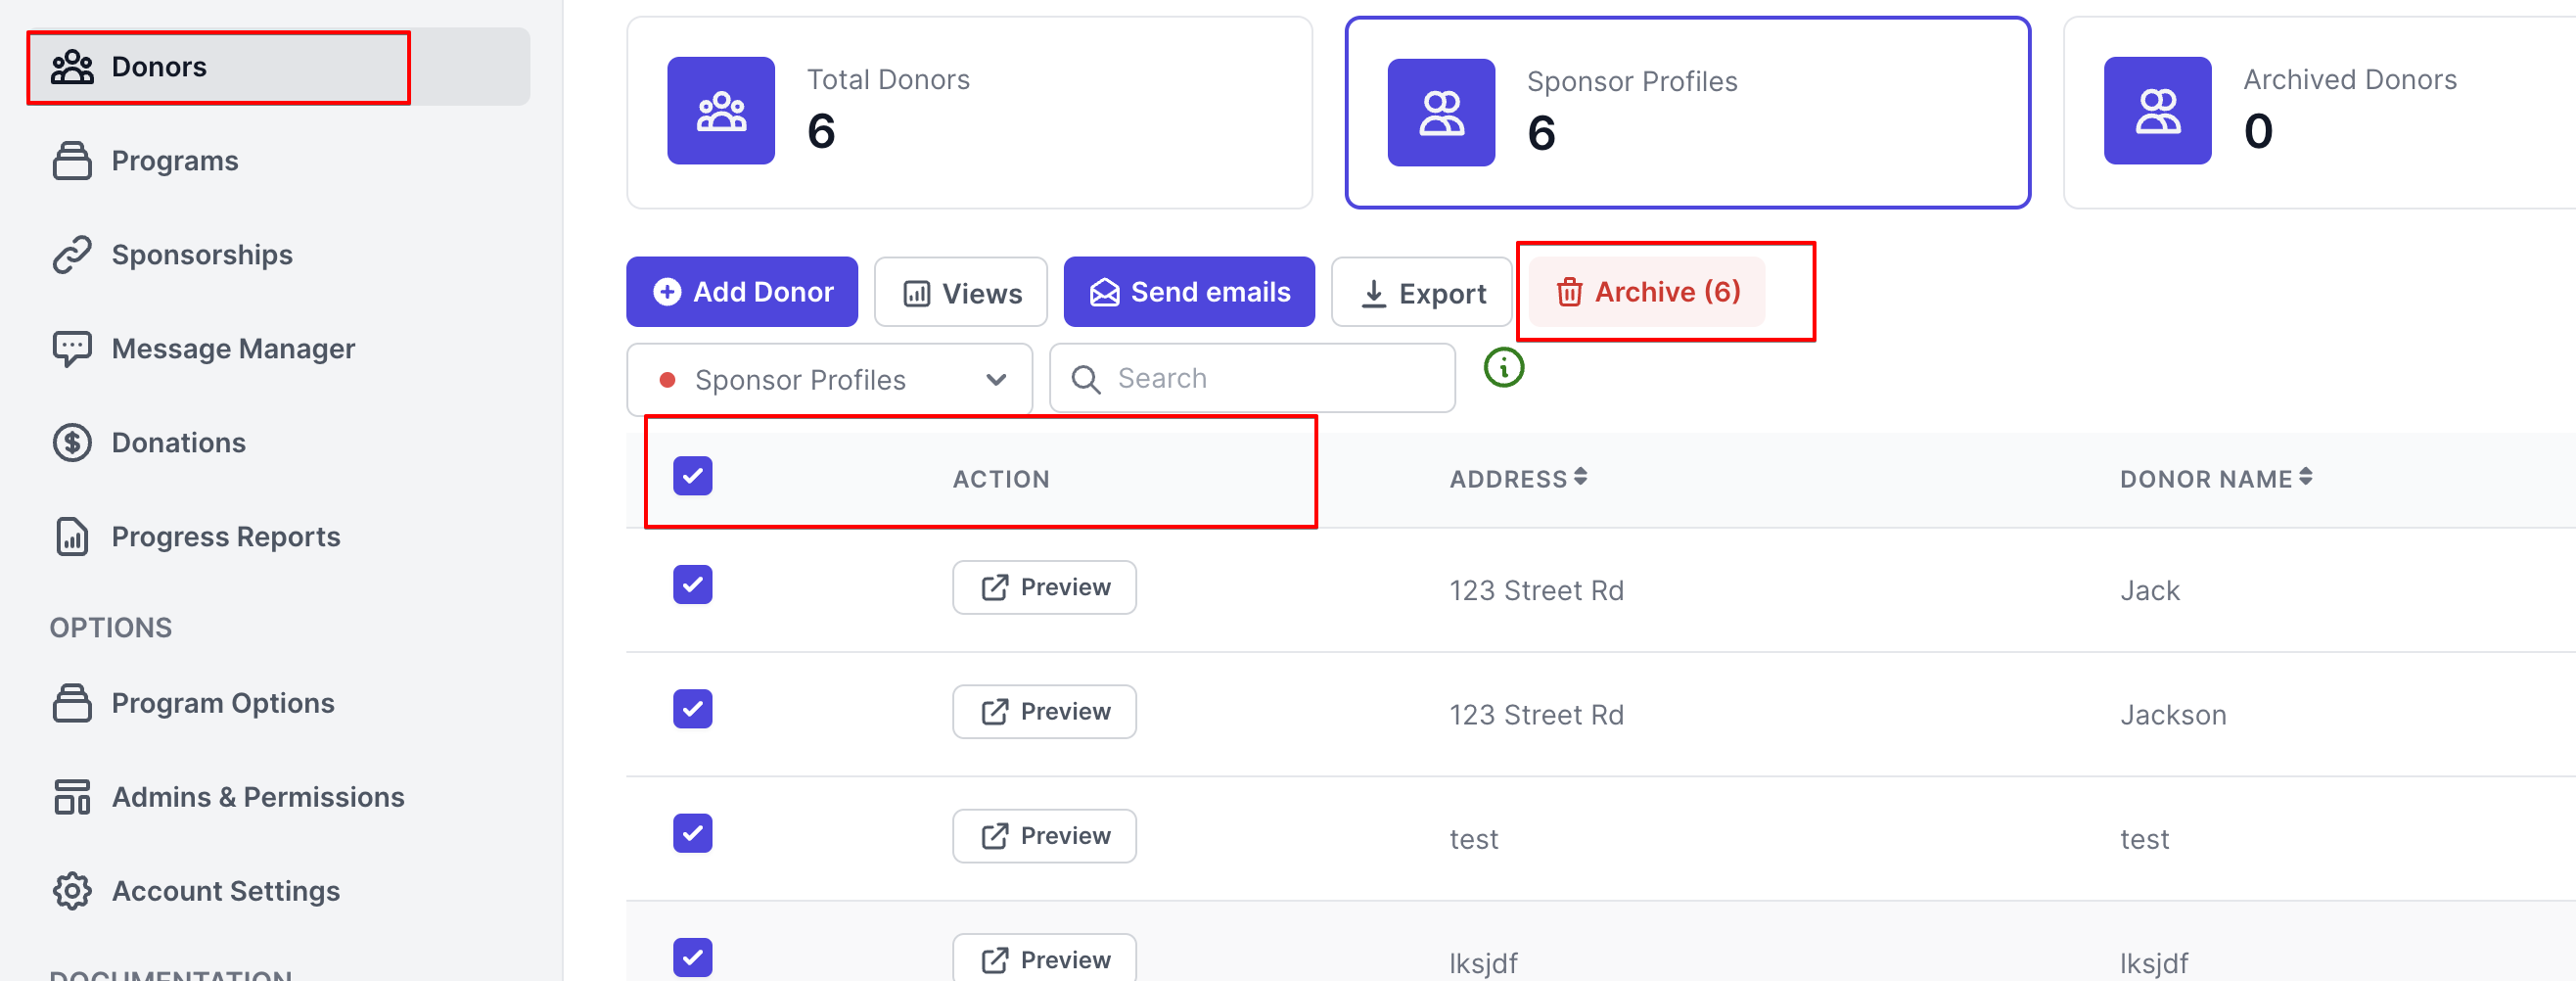Screen dimensions: 2576x981
Task: Uncheck the checkbox for Jack's row
Action: pos(692,585)
